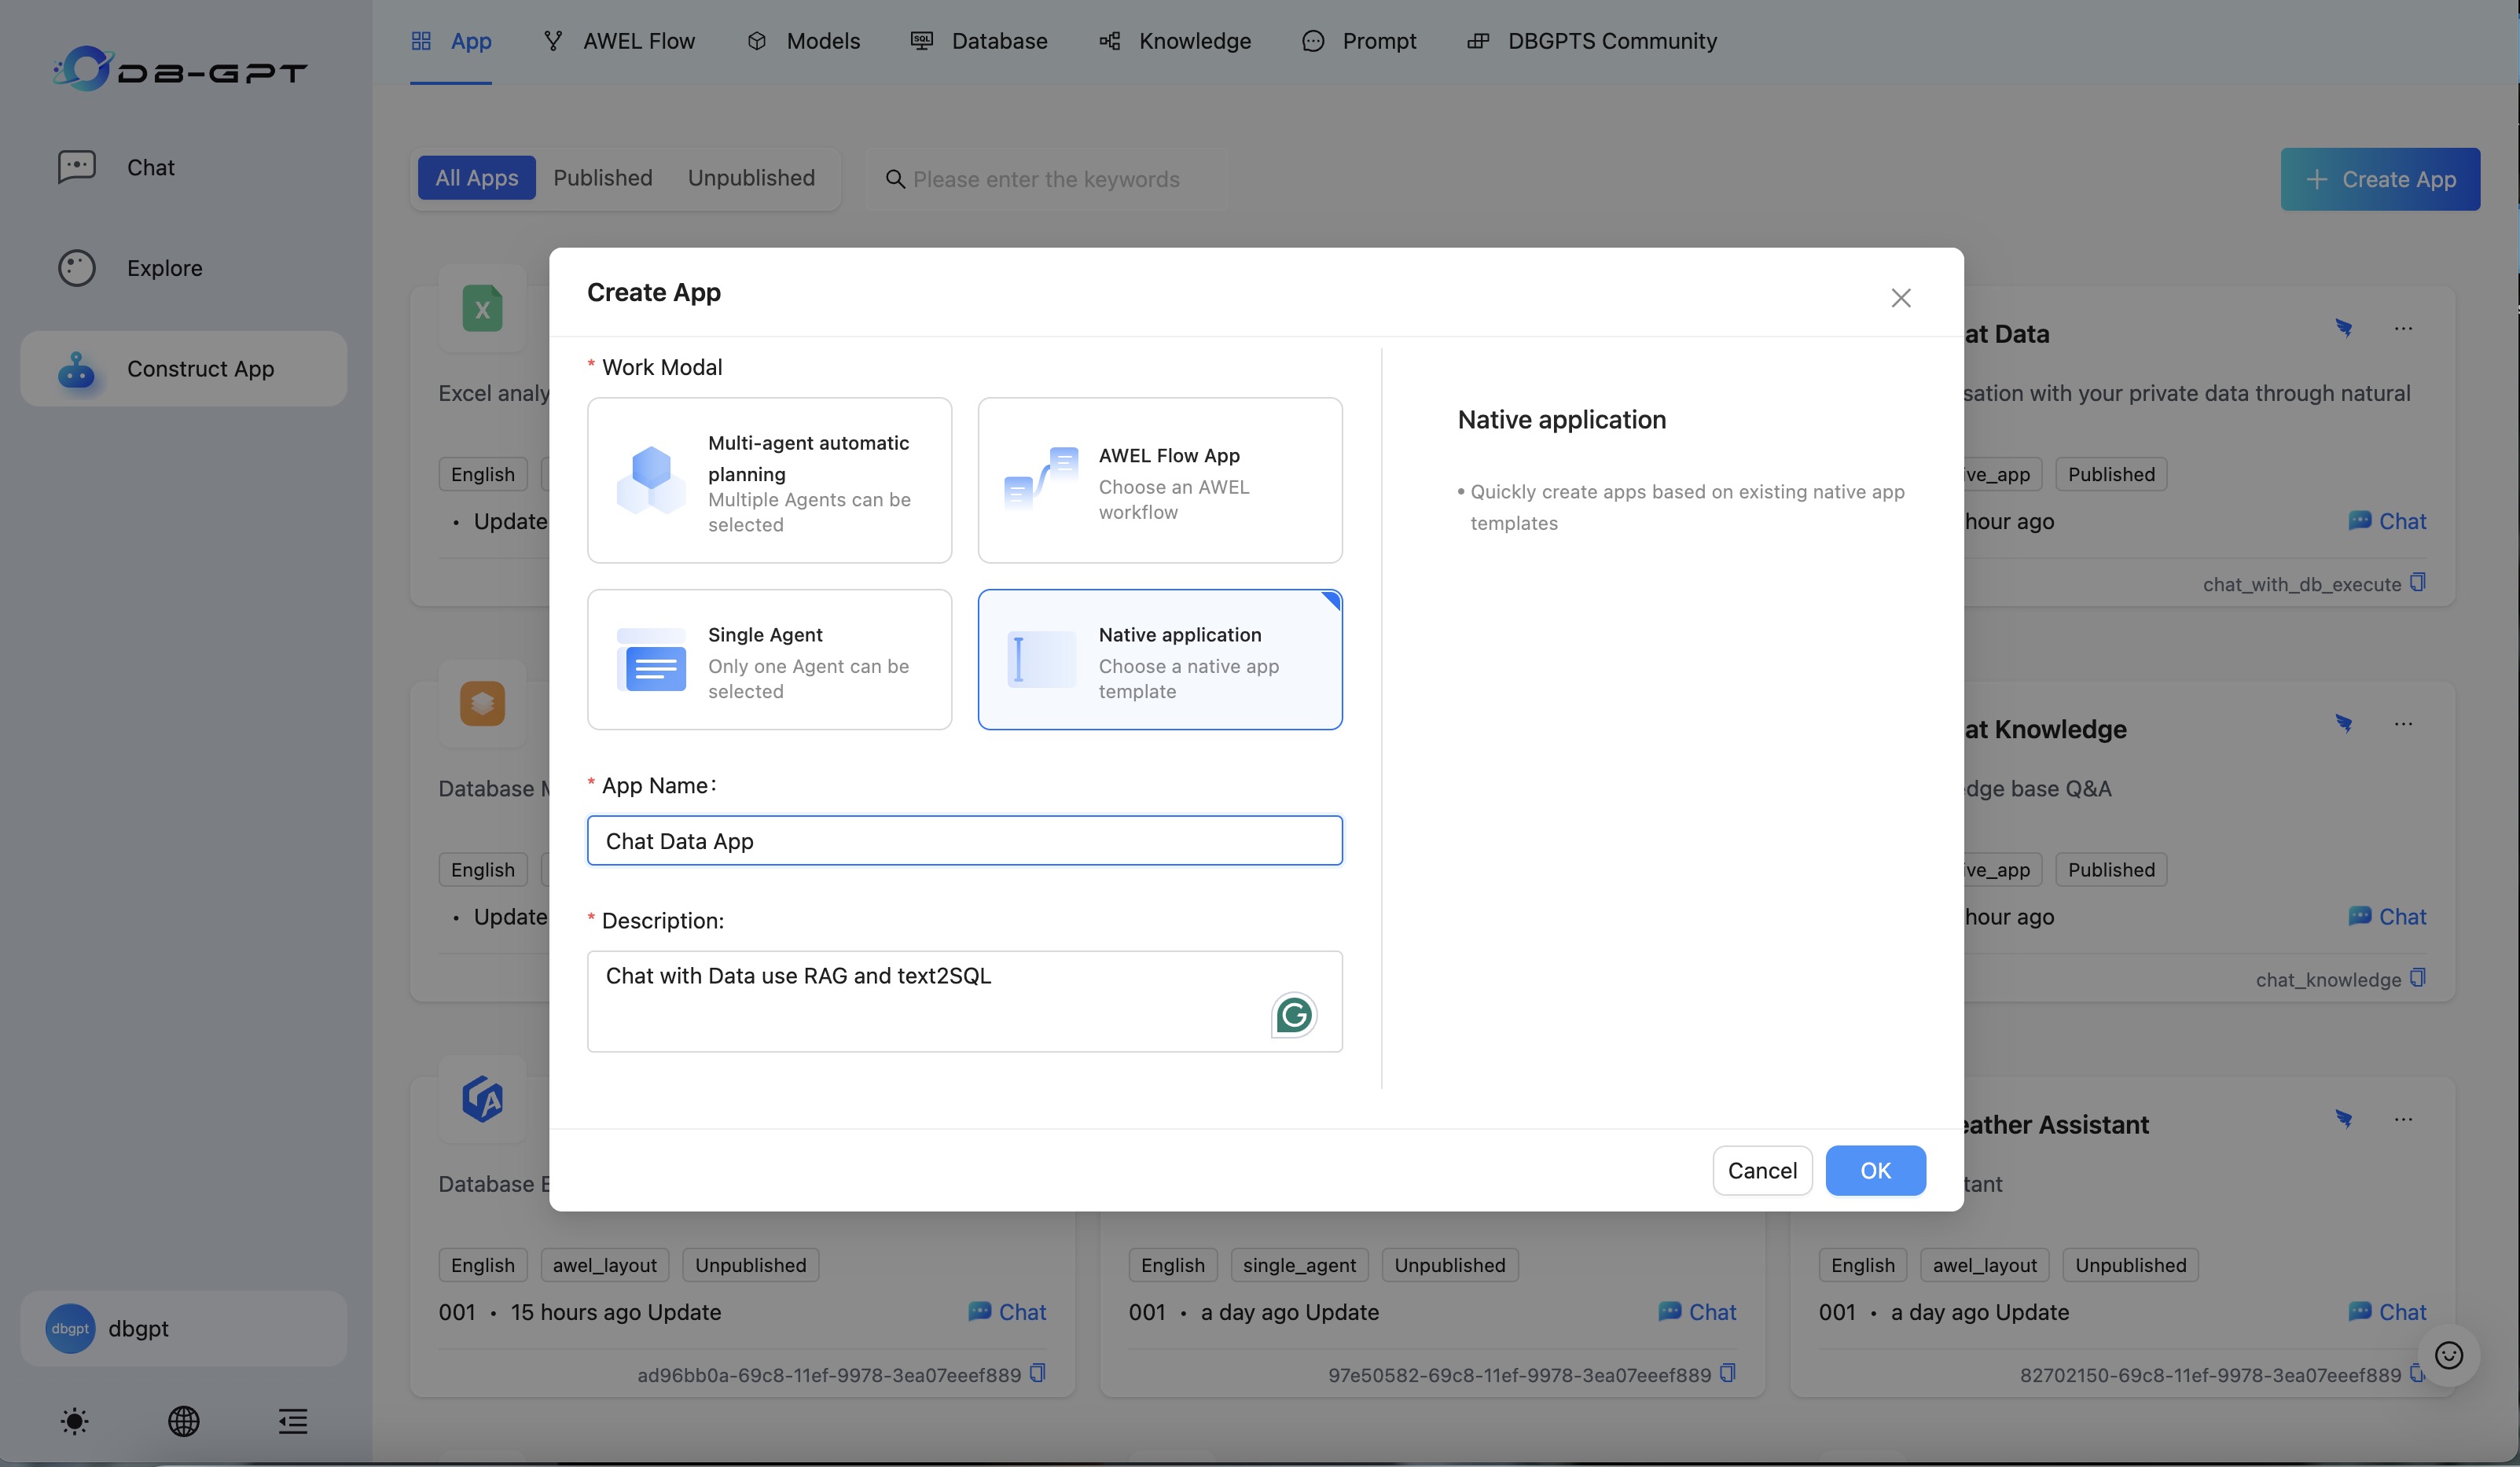2520x1467 pixels.
Task: Cancel the Create App dialog
Action: (1761, 1170)
